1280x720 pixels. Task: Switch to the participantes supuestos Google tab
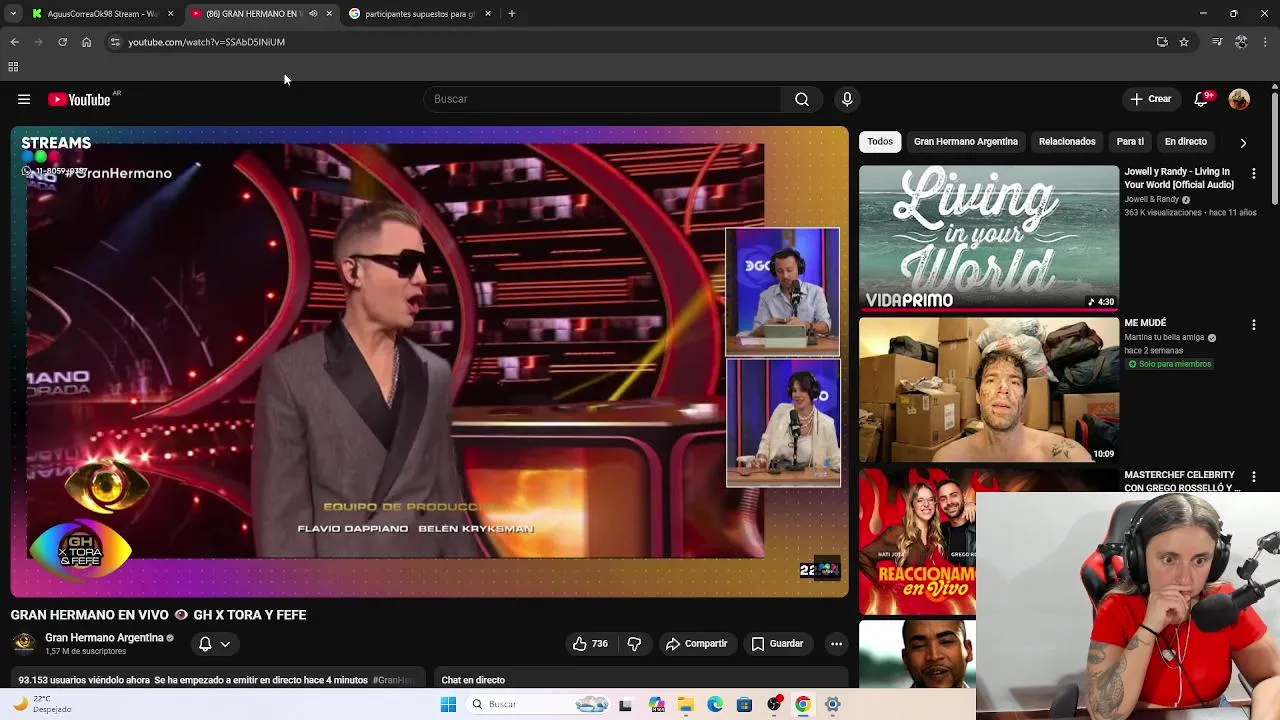(419, 14)
